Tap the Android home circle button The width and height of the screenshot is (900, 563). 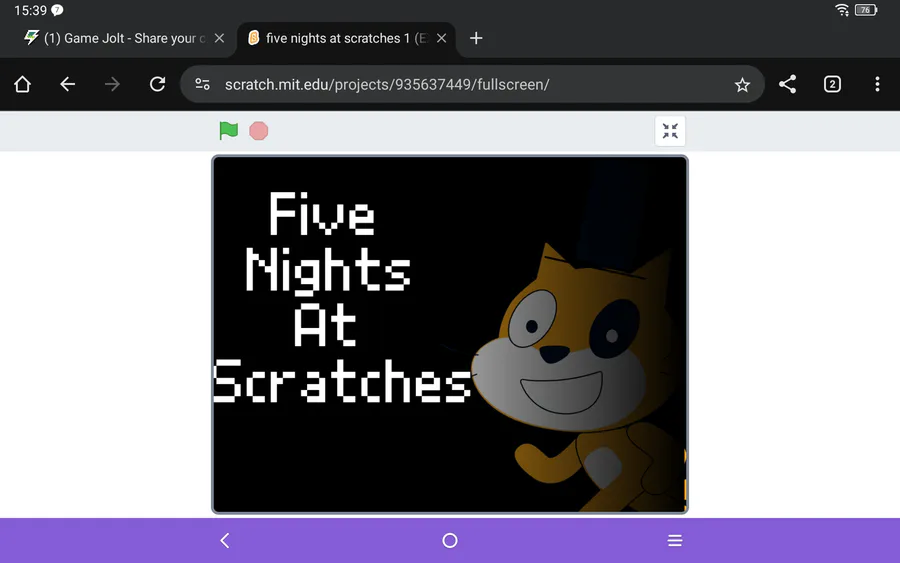click(450, 541)
